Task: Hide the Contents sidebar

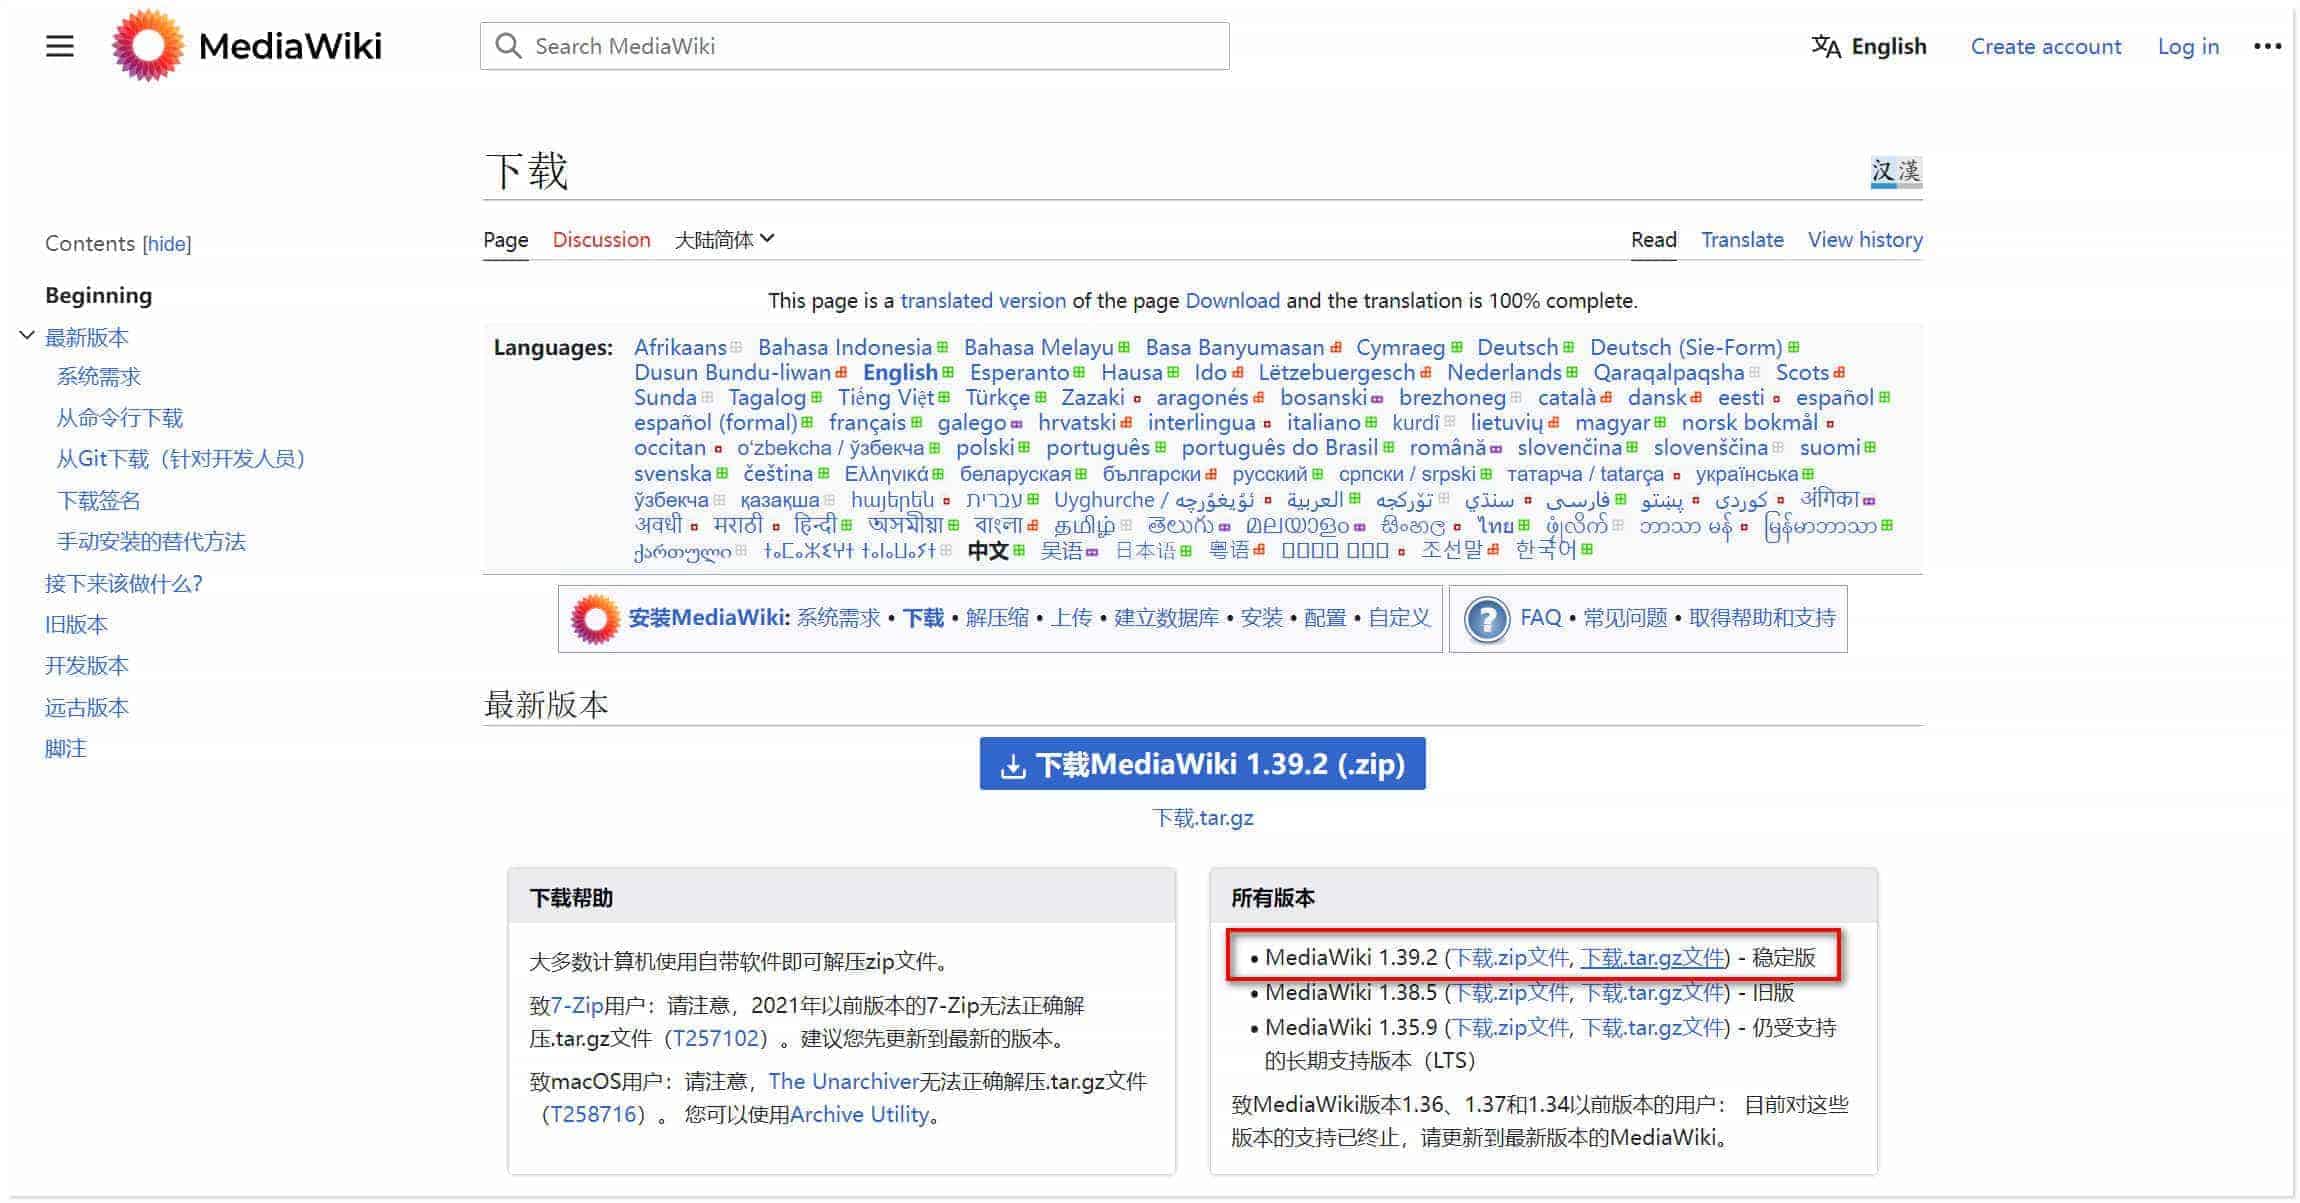Action: 167,244
